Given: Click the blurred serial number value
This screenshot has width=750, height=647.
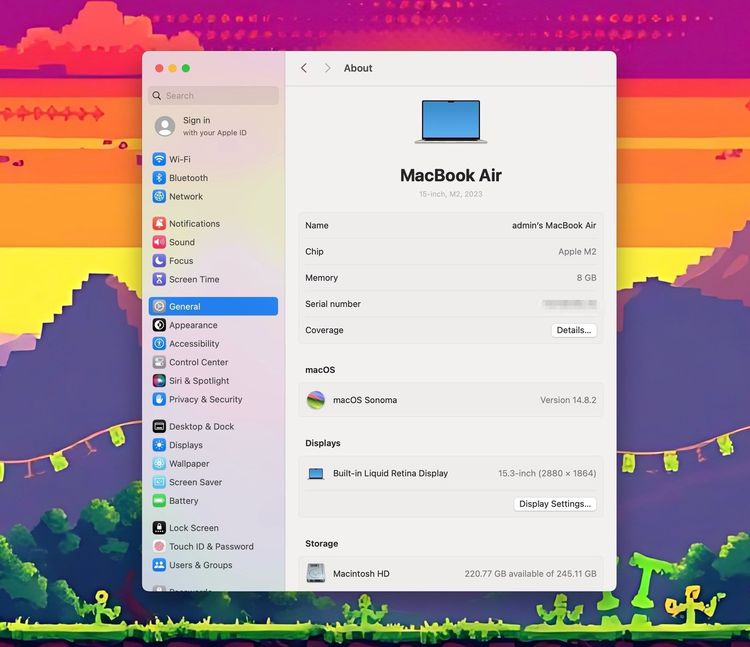Looking at the screenshot, I should pyautogui.click(x=569, y=304).
